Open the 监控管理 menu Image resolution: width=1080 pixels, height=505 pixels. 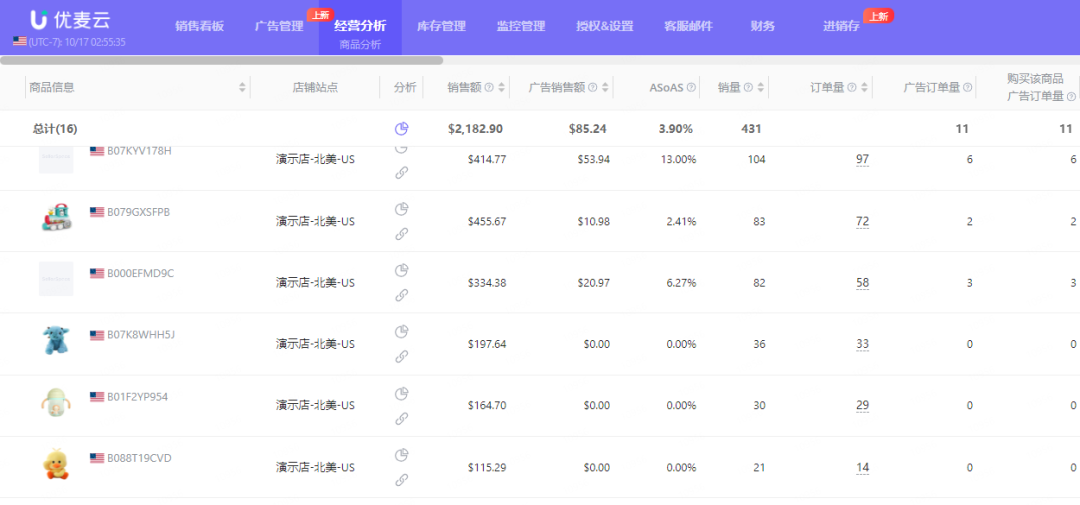pyautogui.click(x=521, y=26)
